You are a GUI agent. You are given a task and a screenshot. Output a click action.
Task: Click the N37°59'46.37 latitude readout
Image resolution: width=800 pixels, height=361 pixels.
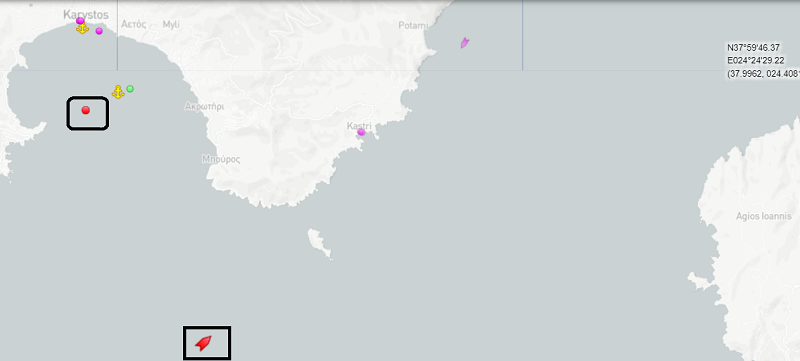[753, 47]
